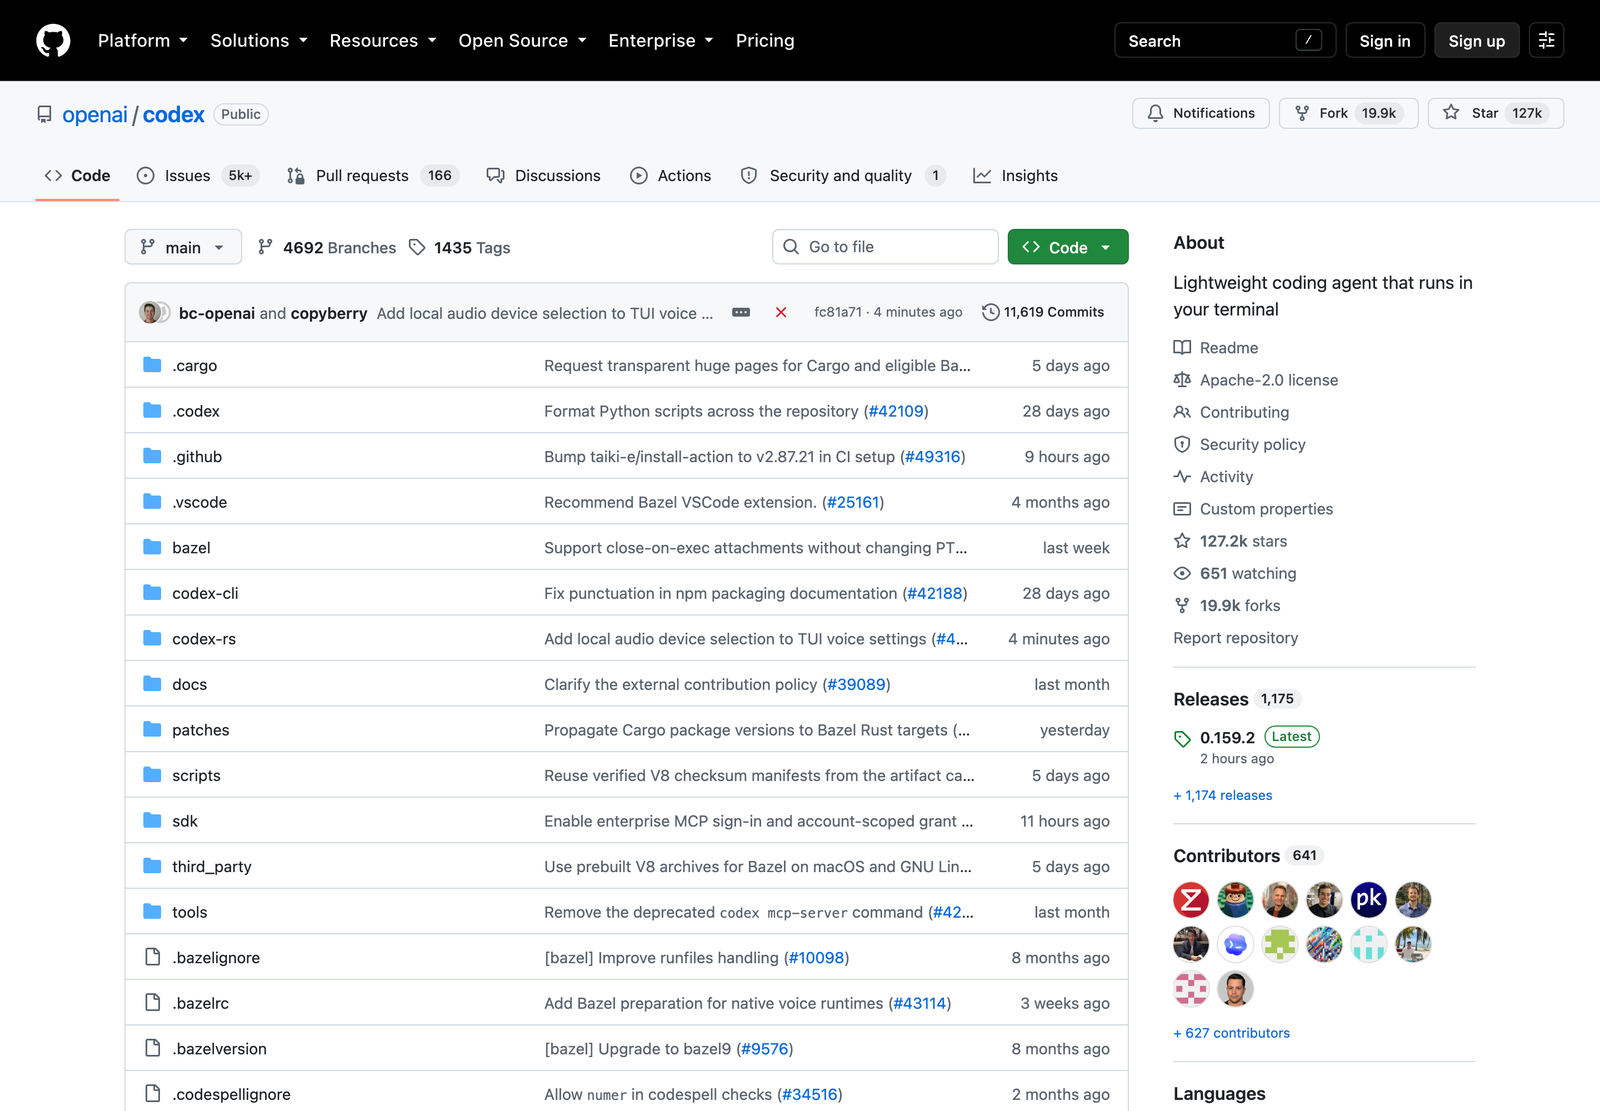The image size is (1600, 1111).
Task: Open the codex-rs folder
Action: point(204,639)
